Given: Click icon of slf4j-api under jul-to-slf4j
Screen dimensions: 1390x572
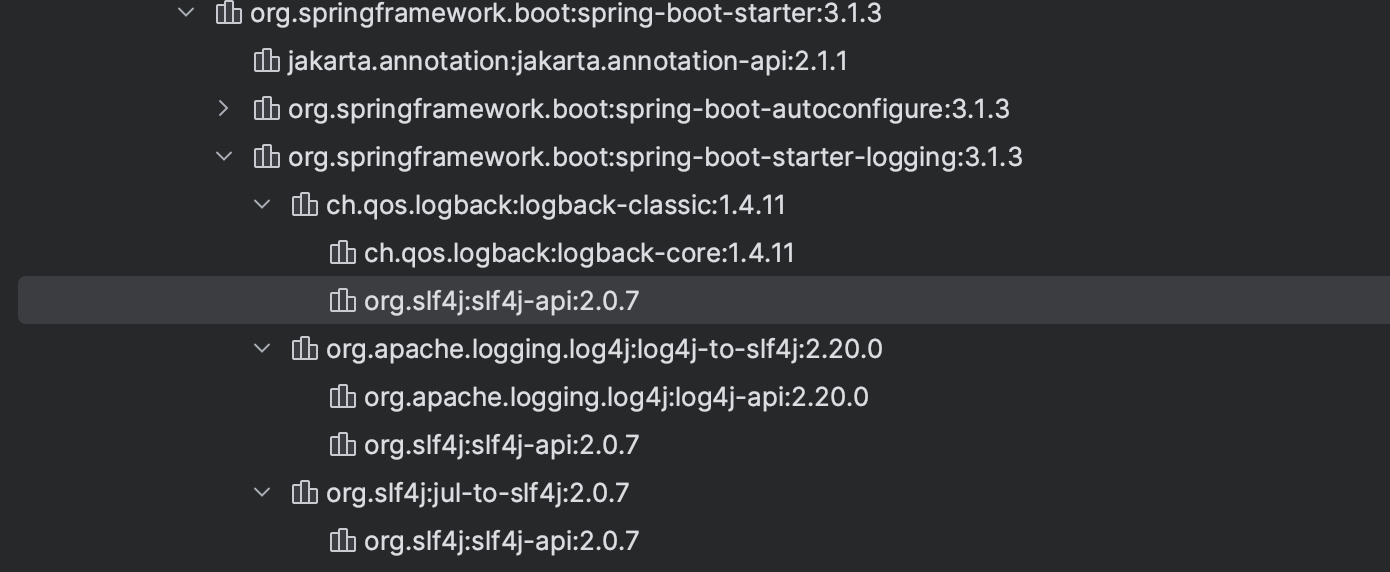Looking at the screenshot, I should 343,541.
